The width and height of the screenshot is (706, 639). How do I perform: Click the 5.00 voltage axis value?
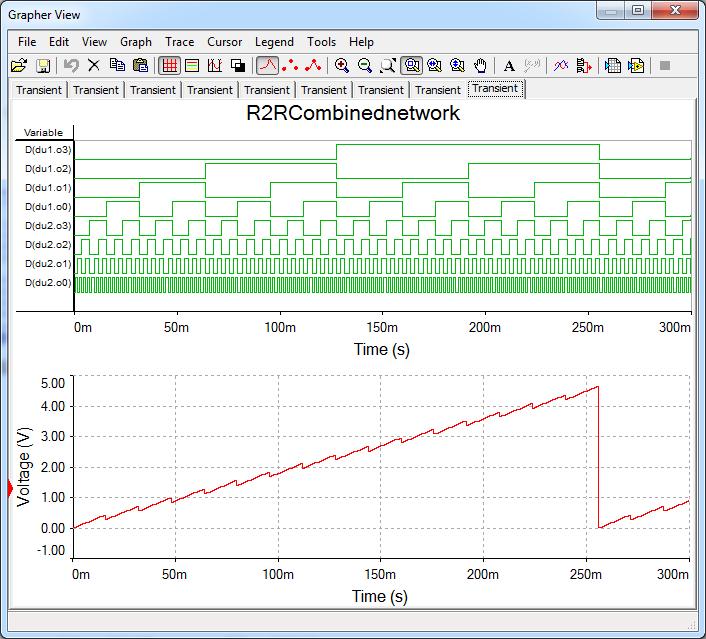click(53, 383)
